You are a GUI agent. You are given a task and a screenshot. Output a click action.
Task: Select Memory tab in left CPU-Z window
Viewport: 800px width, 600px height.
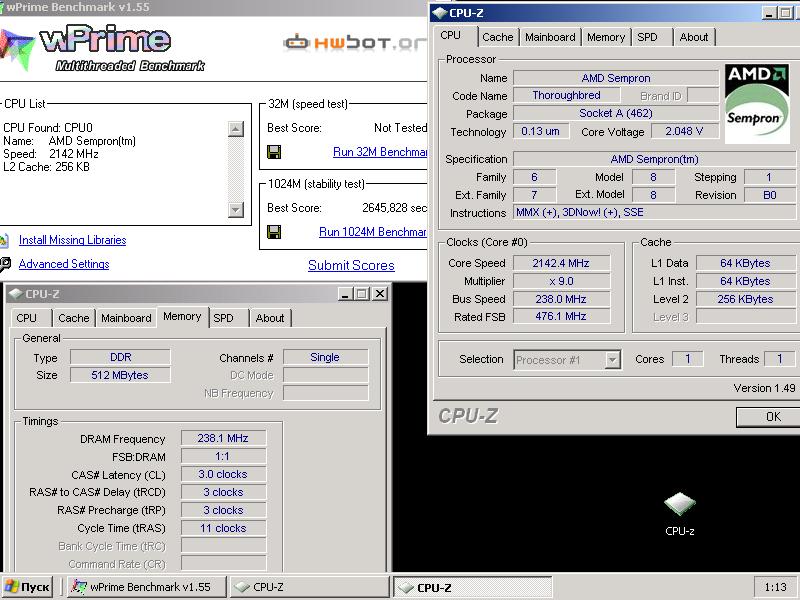(182, 316)
